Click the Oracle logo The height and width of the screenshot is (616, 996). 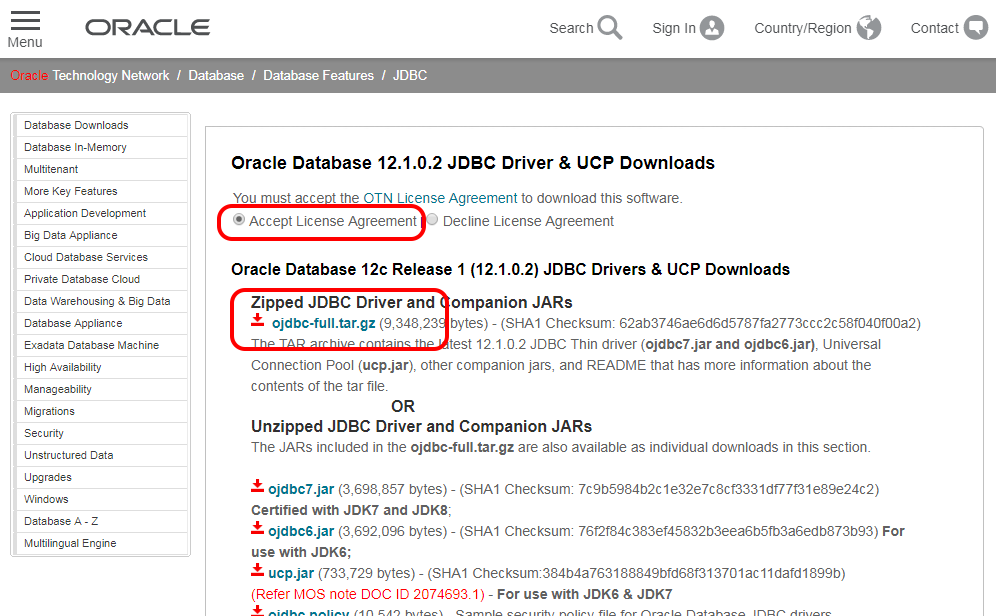147,27
